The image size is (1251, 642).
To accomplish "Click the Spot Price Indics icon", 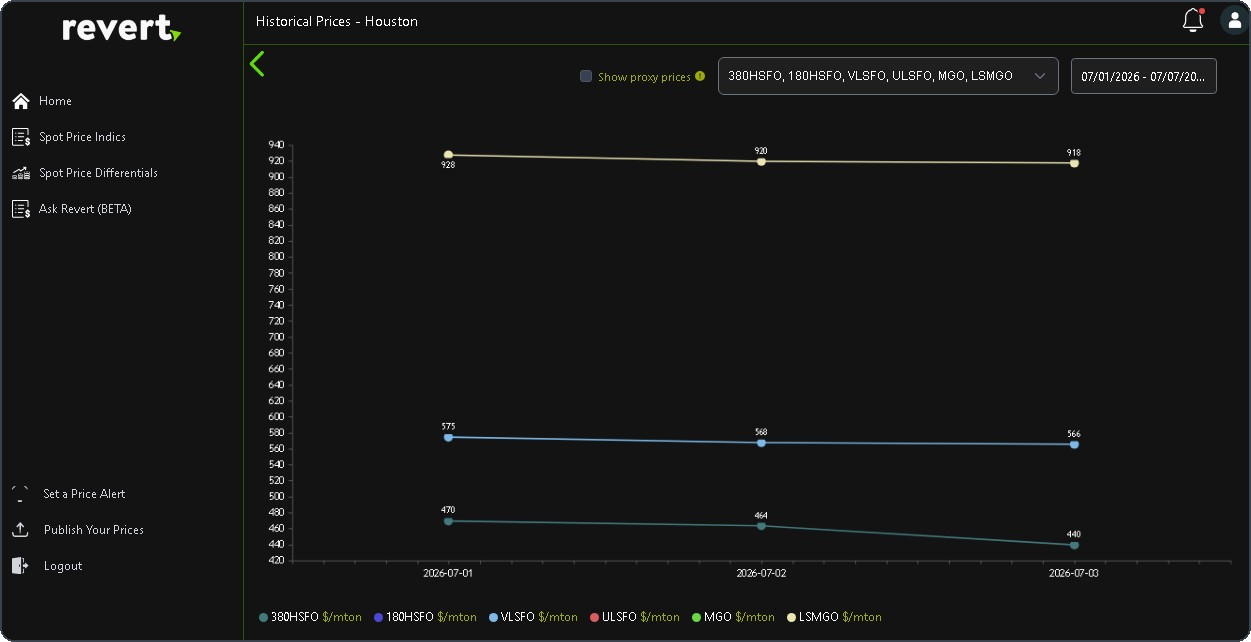I will (x=20, y=137).
